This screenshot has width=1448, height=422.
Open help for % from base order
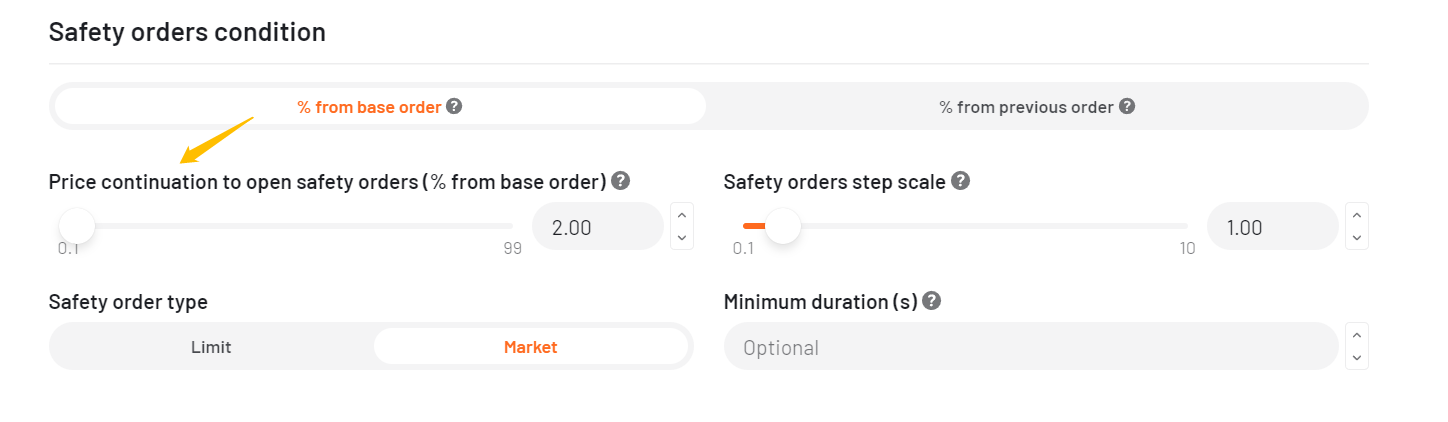[454, 106]
